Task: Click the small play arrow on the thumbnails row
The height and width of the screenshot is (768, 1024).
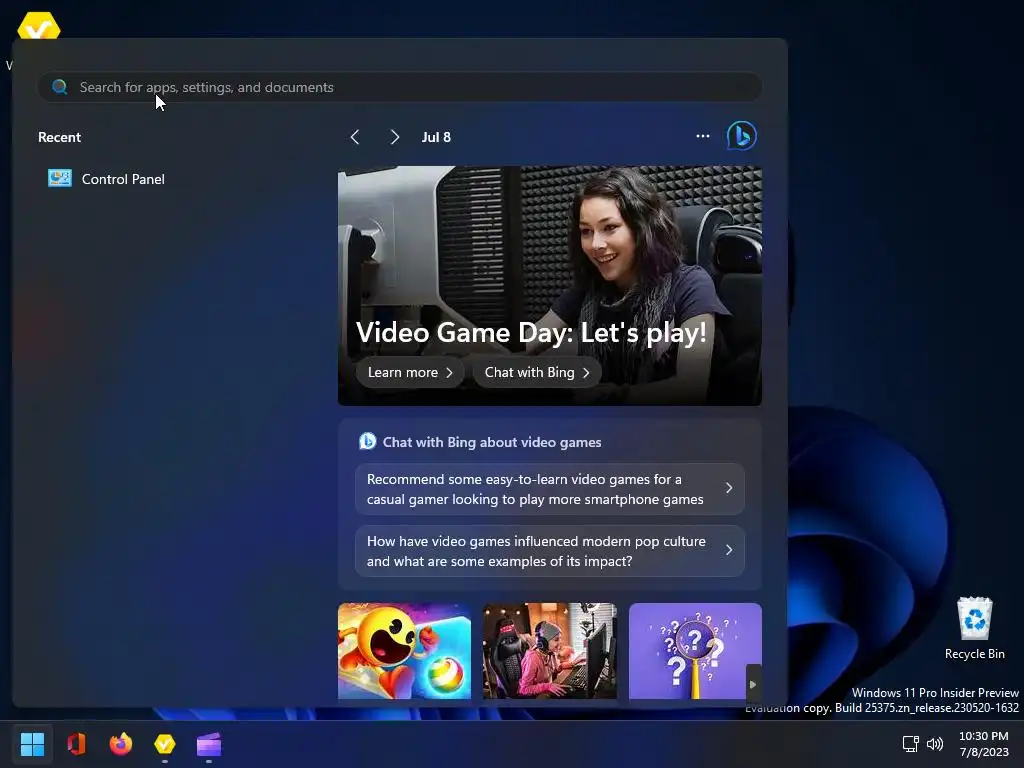Action: click(x=753, y=684)
